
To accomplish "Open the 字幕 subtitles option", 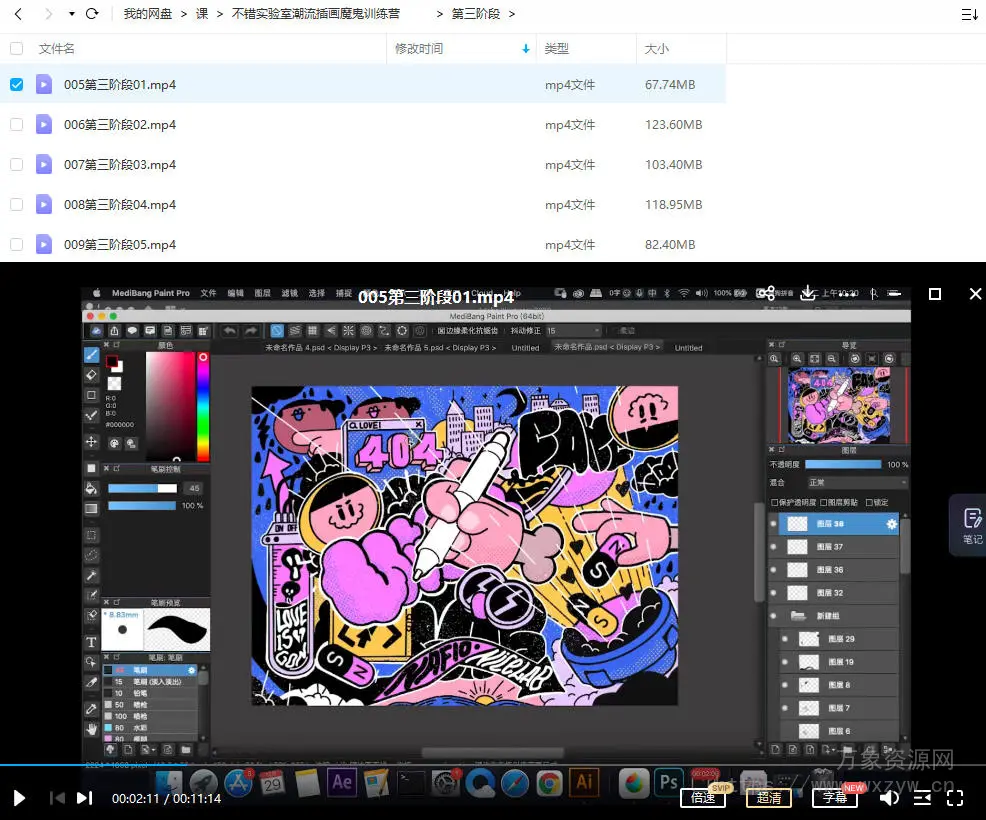I will click(835, 798).
